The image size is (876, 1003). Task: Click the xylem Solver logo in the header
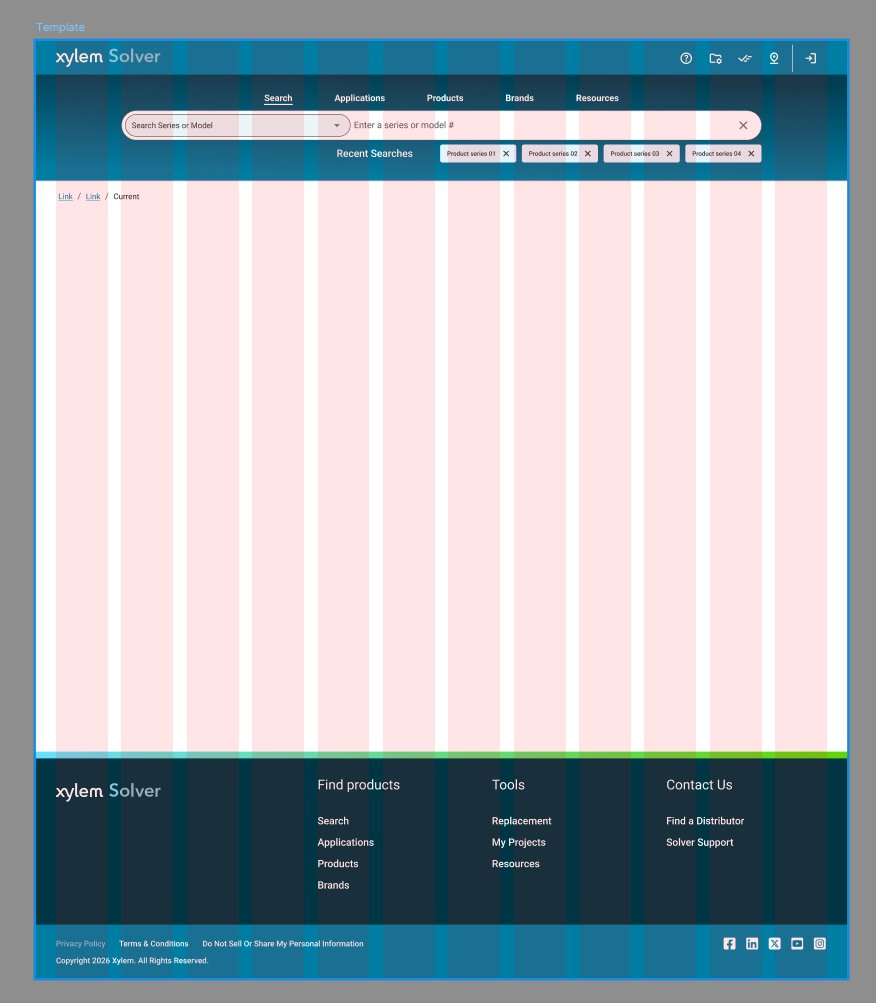click(108, 57)
